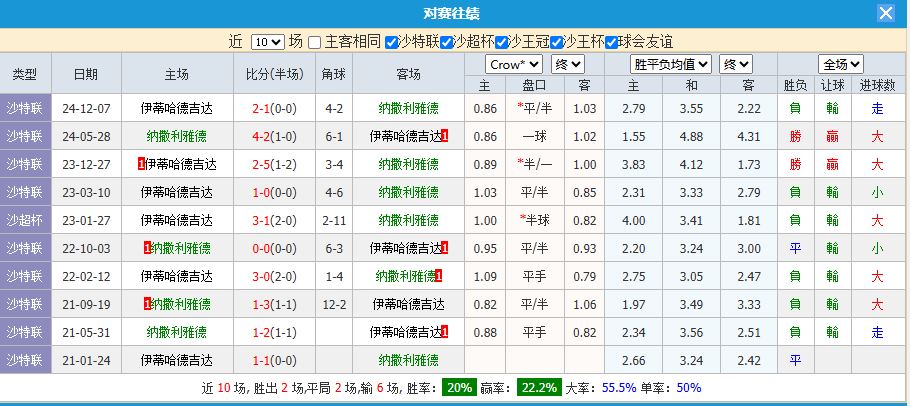The width and height of the screenshot is (910, 406).
Task: Open 伊蒂哈德吉达 home team in first row
Action: click(176, 108)
